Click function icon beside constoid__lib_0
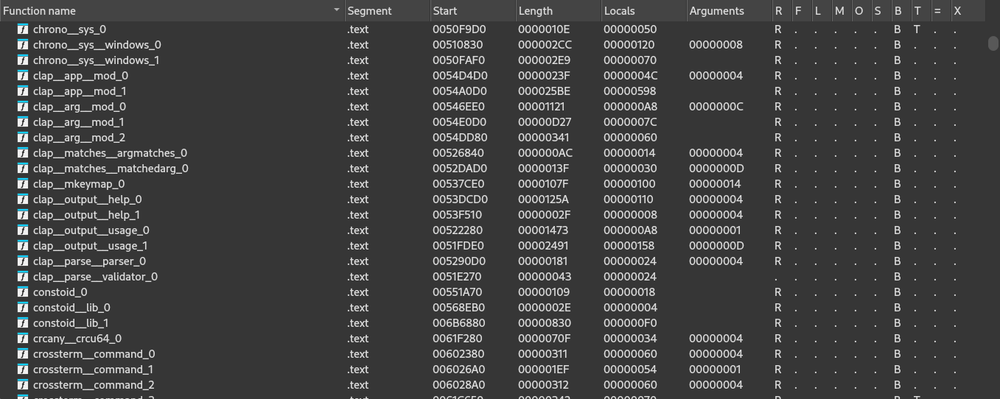Screen dimensions: 1000x399 point(23,307)
